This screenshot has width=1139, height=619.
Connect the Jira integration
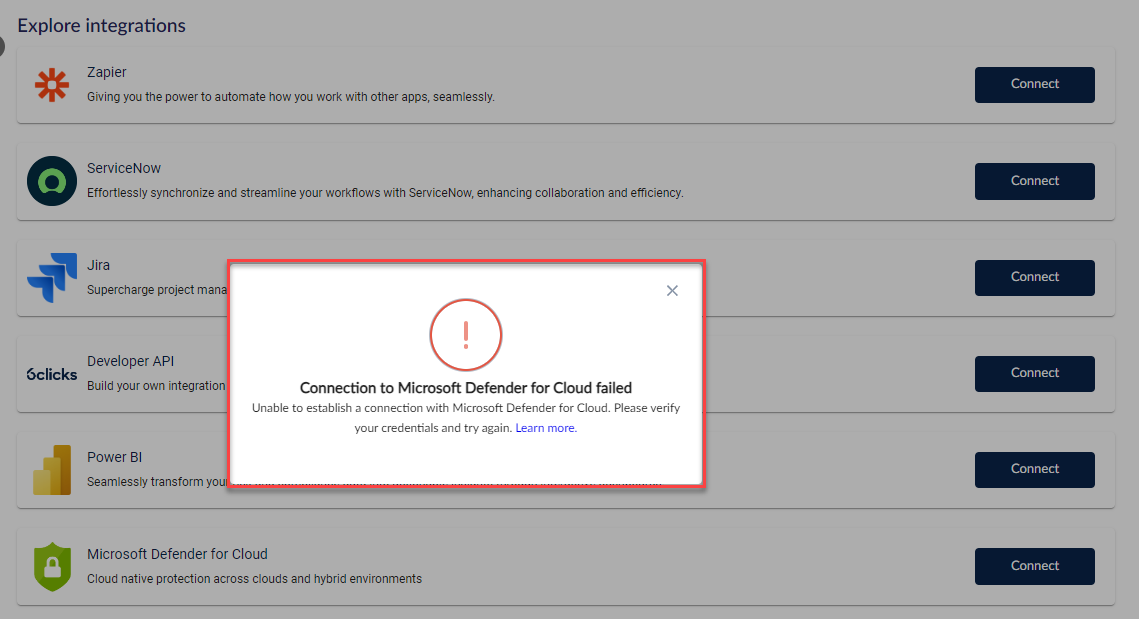pos(1034,278)
